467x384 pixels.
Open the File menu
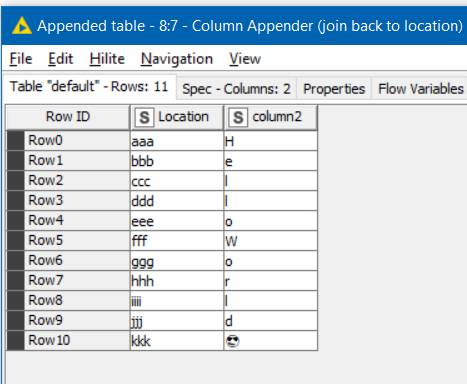point(21,59)
